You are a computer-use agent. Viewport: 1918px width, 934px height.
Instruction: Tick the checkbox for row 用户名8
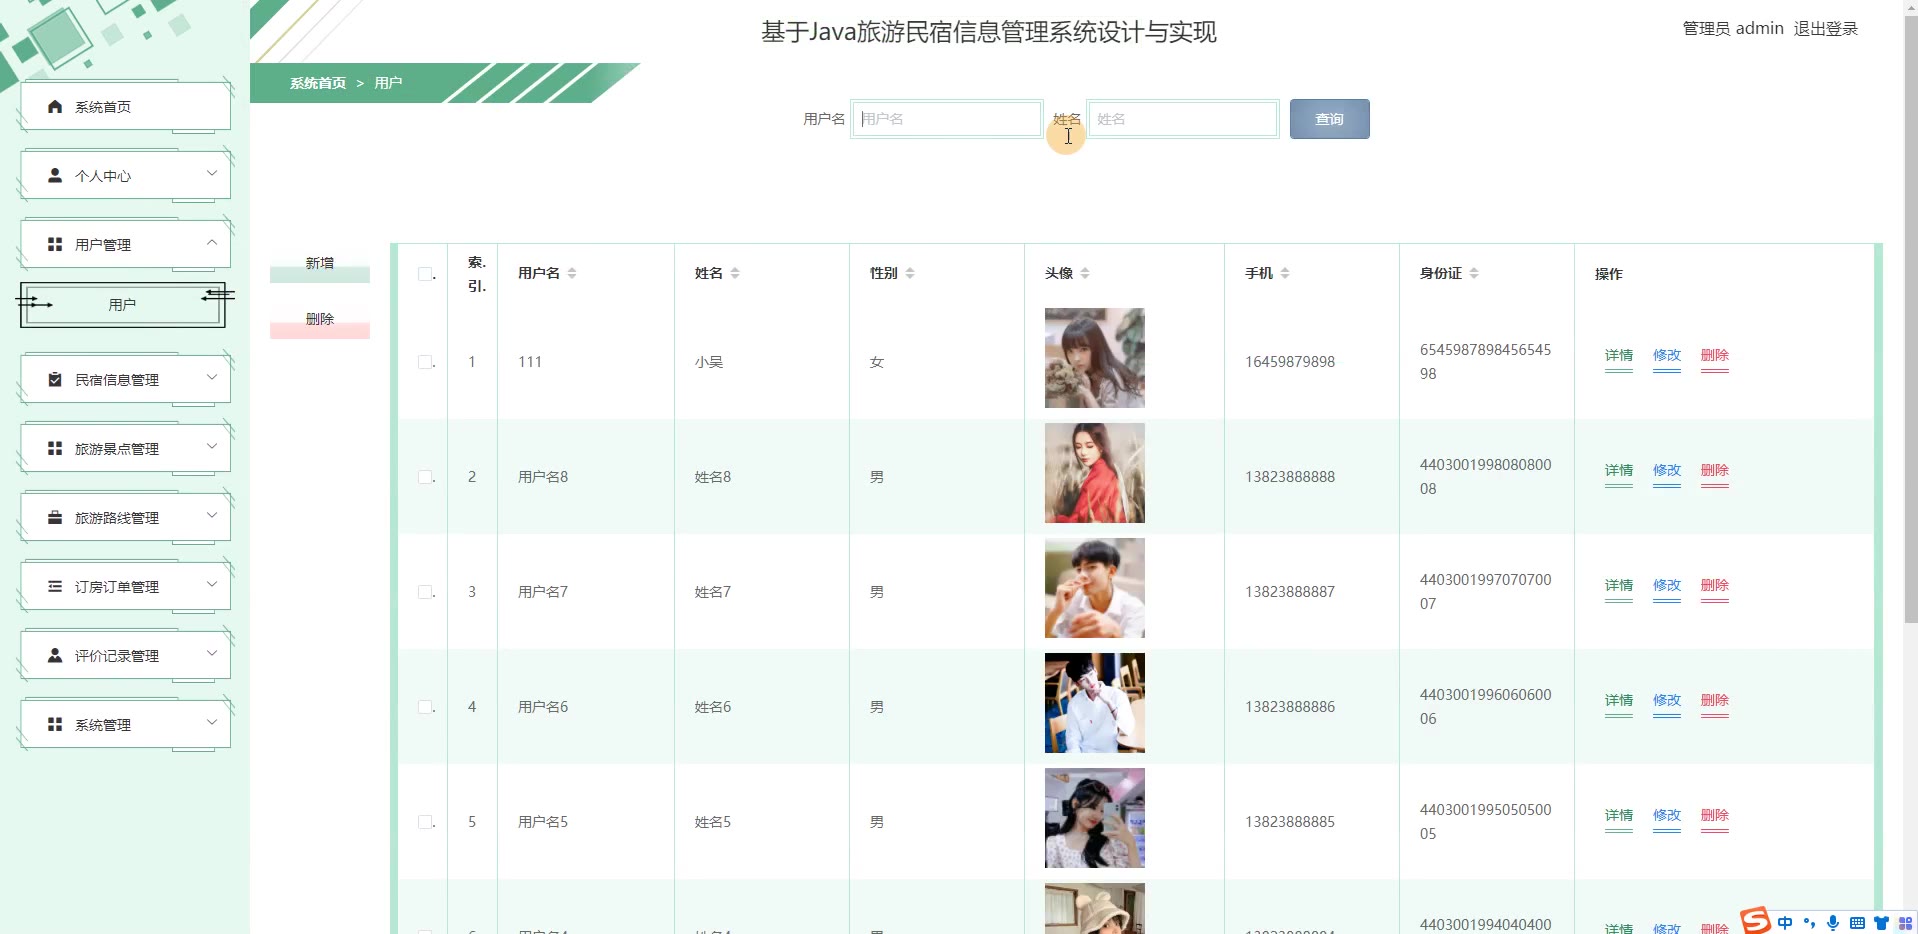[x=425, y=477]
